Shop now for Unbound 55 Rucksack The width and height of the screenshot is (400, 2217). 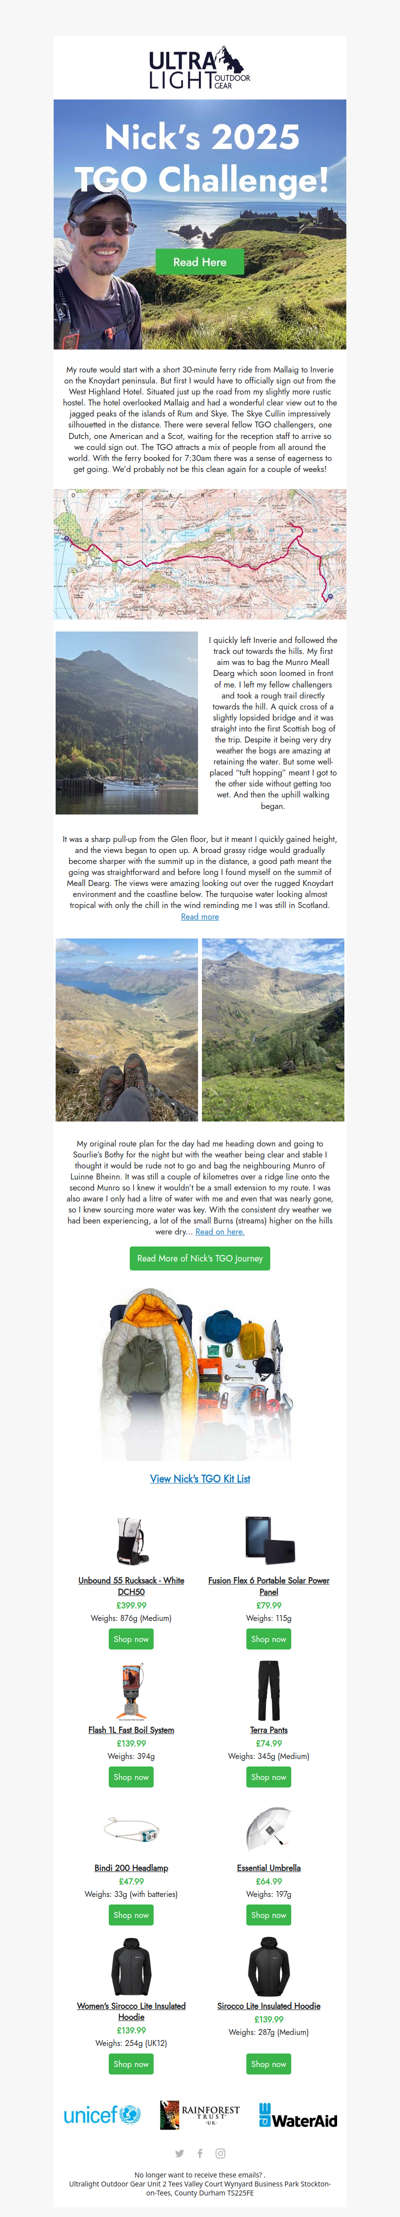coord(131,1639)
